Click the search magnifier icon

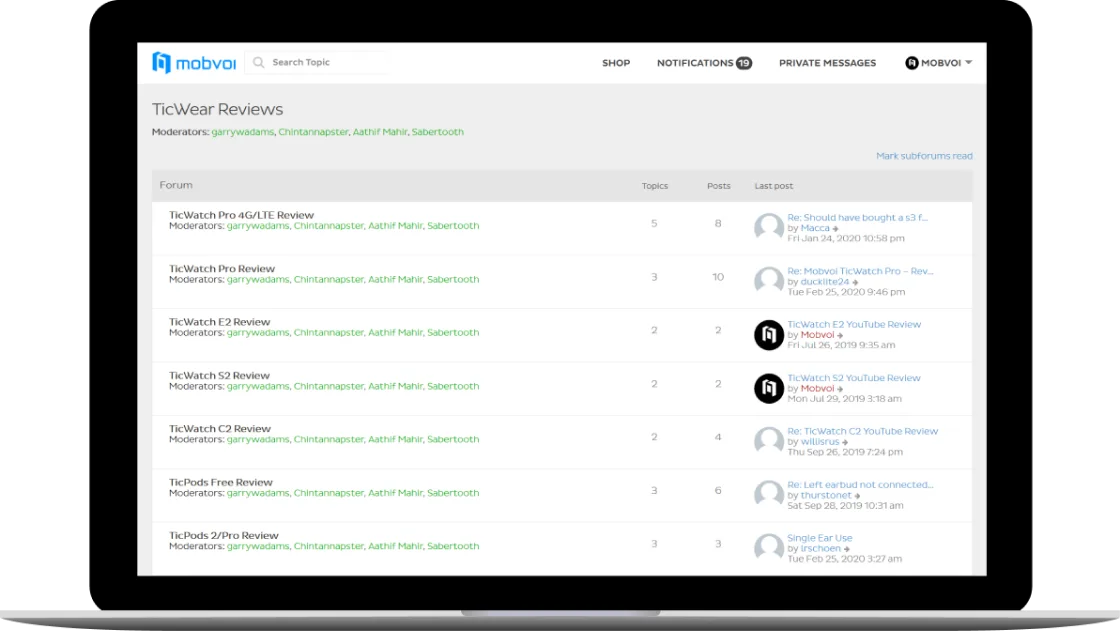tap(258, 62)
